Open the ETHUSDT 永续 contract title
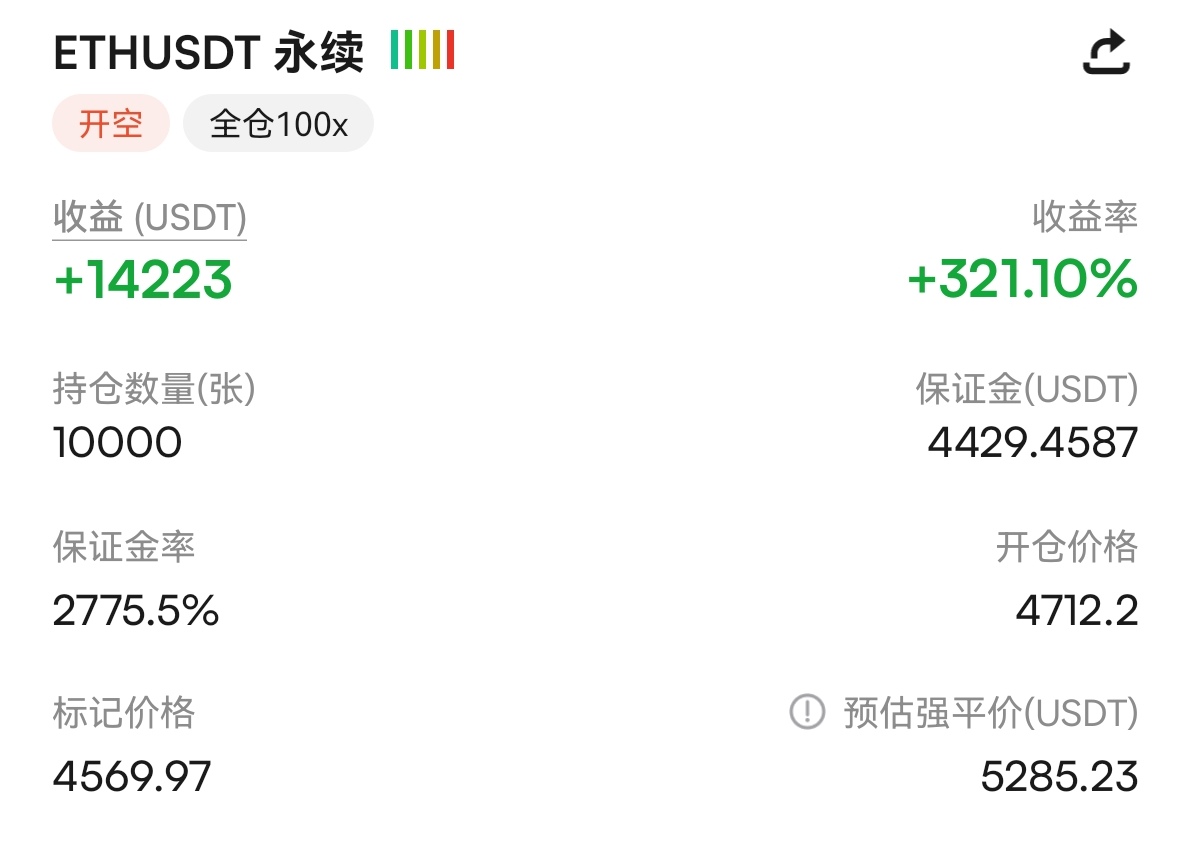The image size is (1188, 841). 208,52
